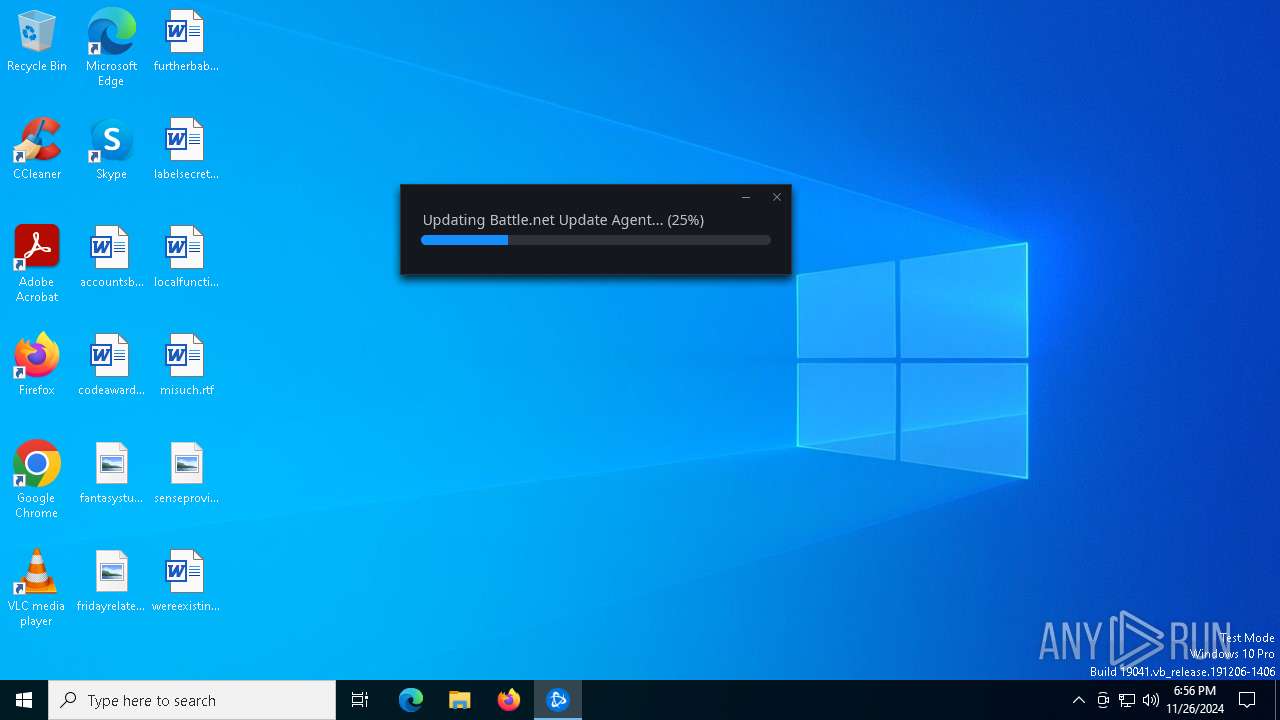Select the Google Chrome desktop shortcut
Image resolution: width=1280 pixels, height=720 pixels.
click(x=37, y=480)
